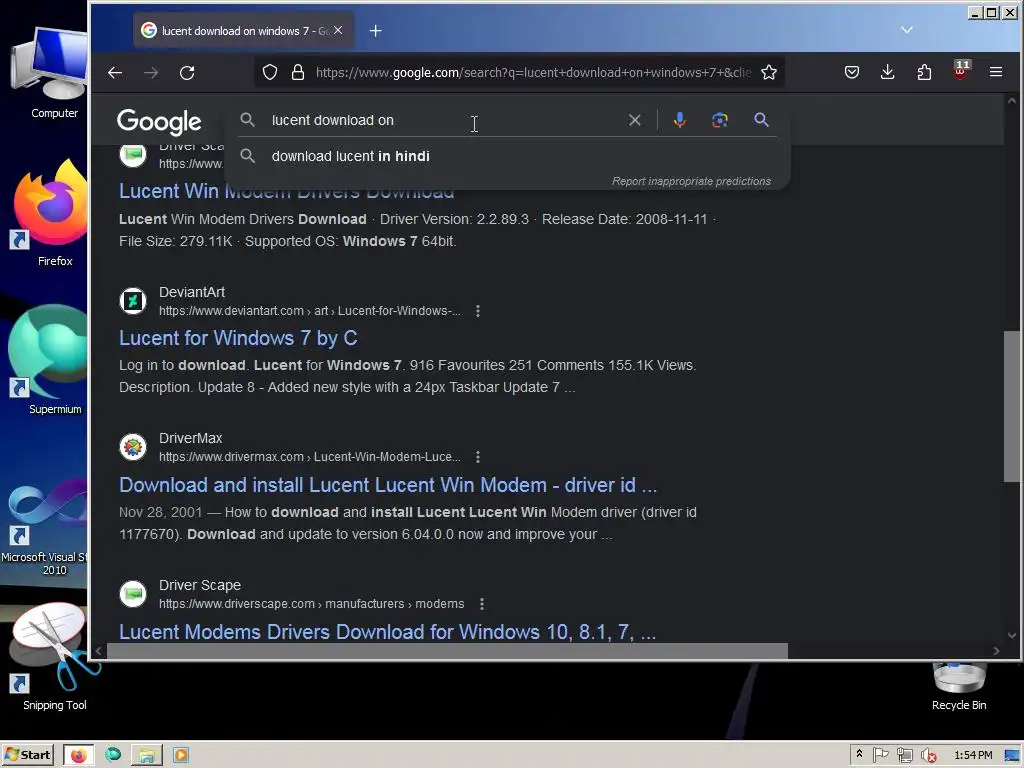Image resolution: width=1024 pixels, height=768 pixels.
Task: Search by image with Lens icon
Action: [720, 120]
